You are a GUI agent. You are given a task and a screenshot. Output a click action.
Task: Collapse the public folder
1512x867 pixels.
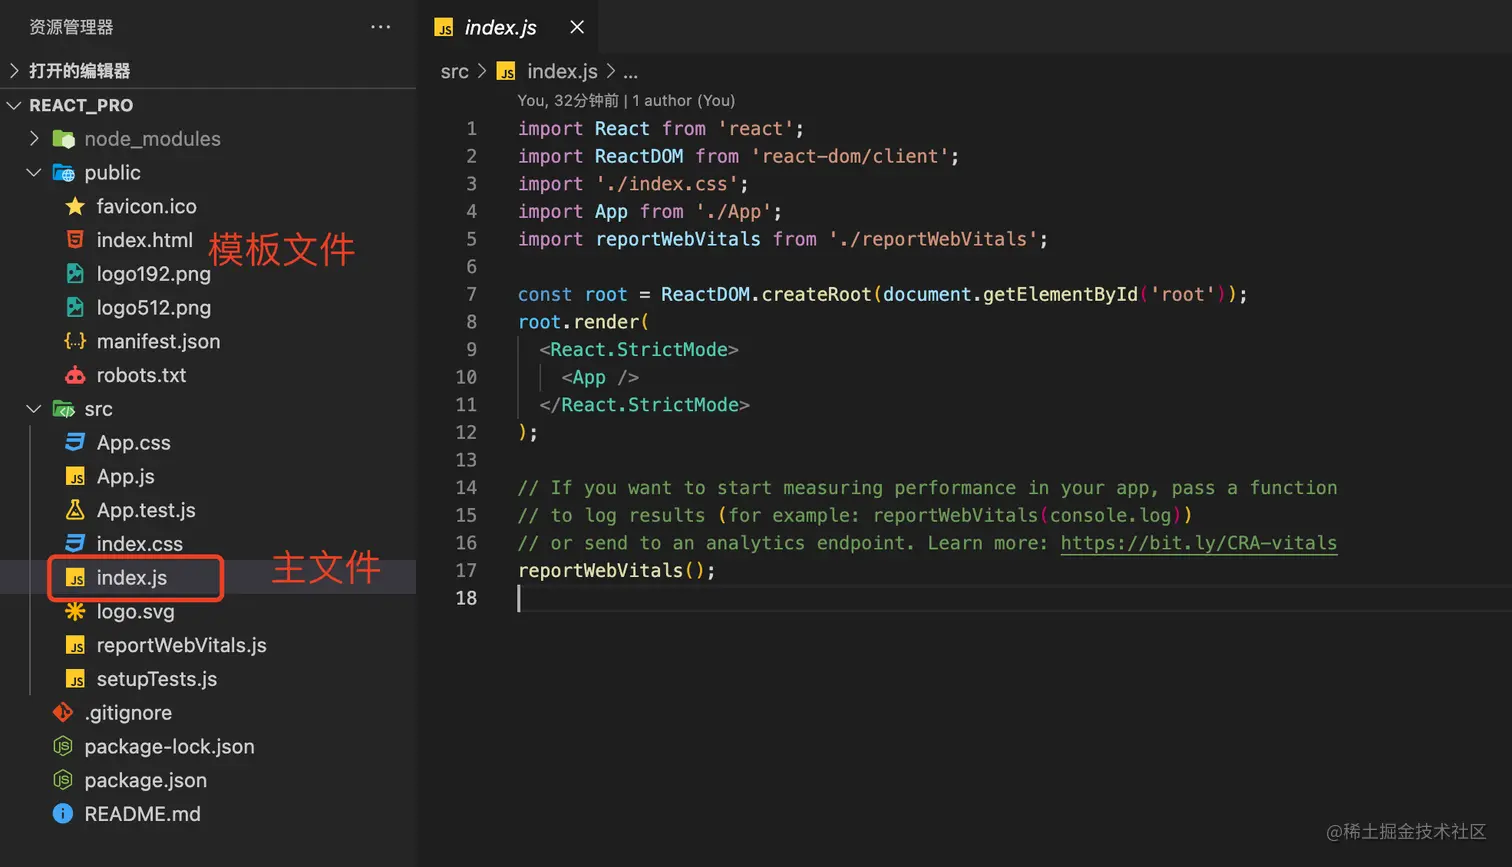(34, 173)
